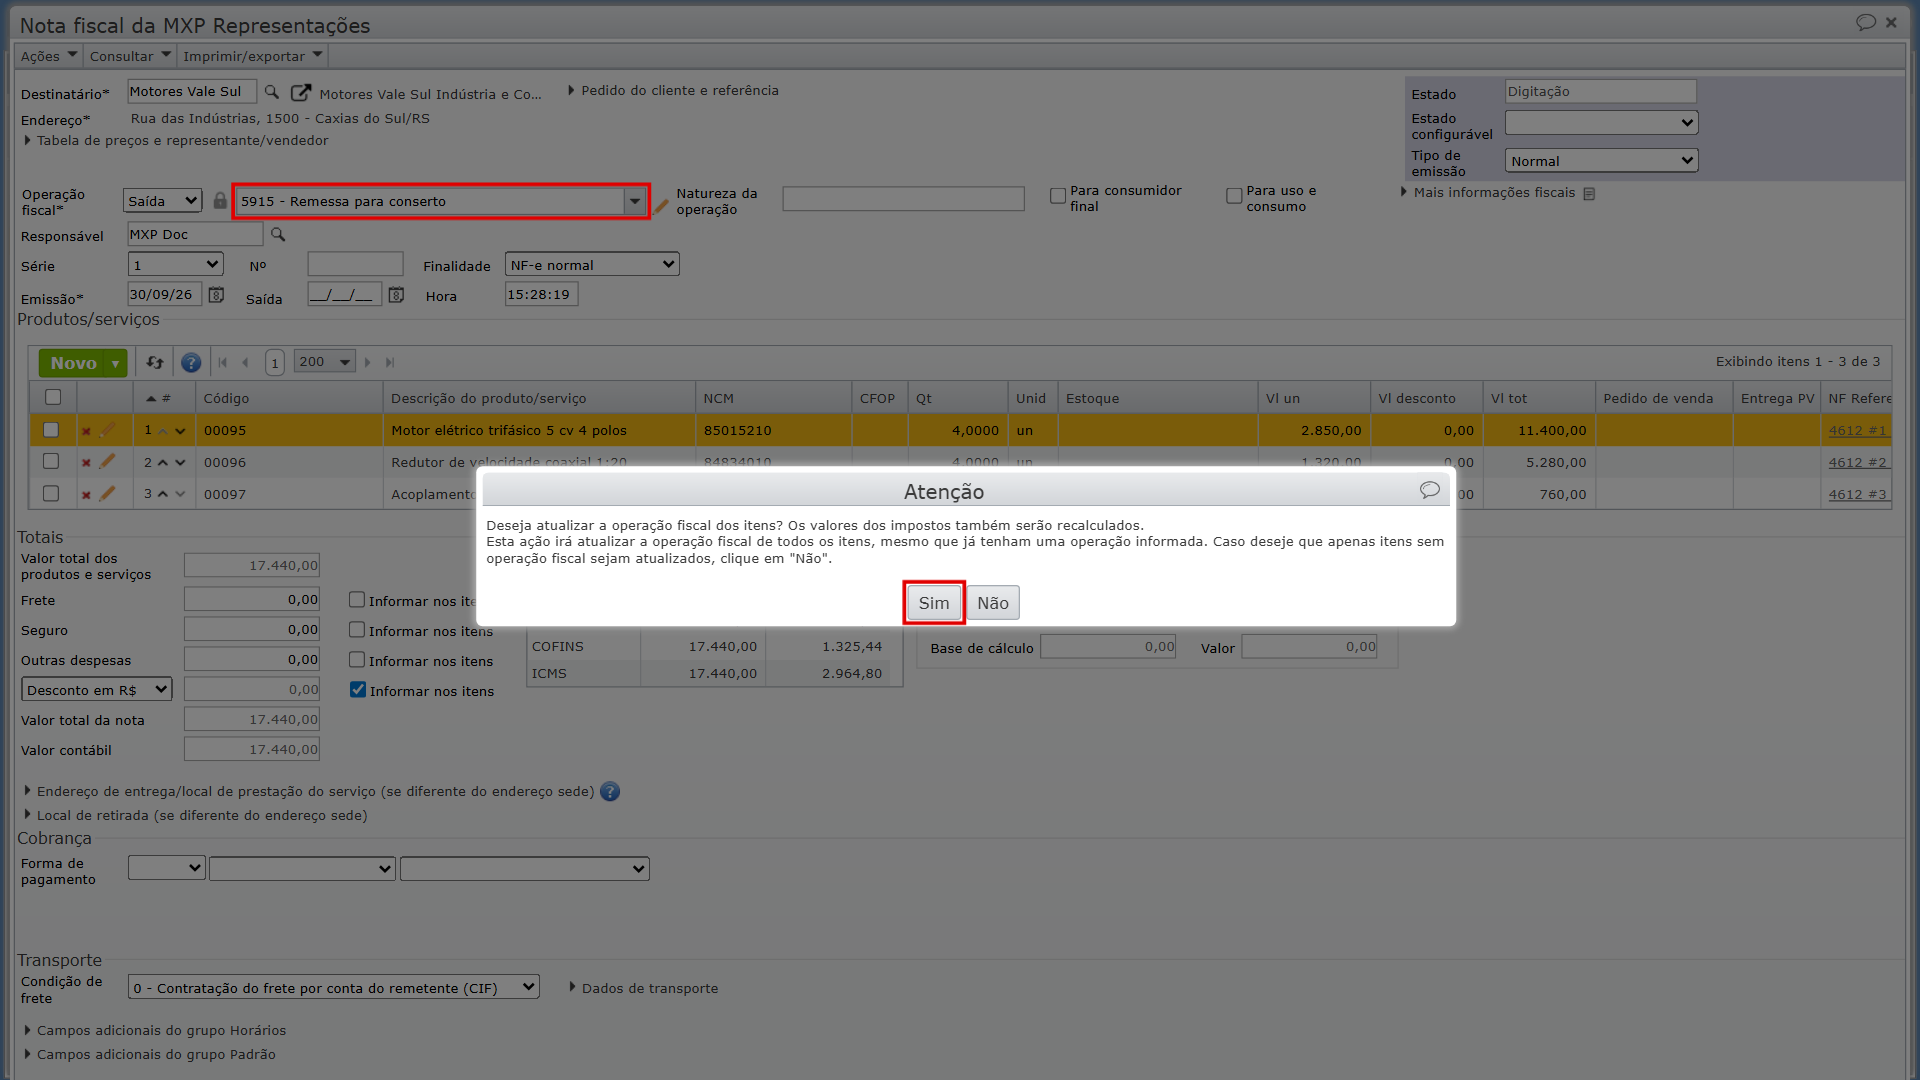Edit item 00096 with its pencil icon

[x=107, y=462]
